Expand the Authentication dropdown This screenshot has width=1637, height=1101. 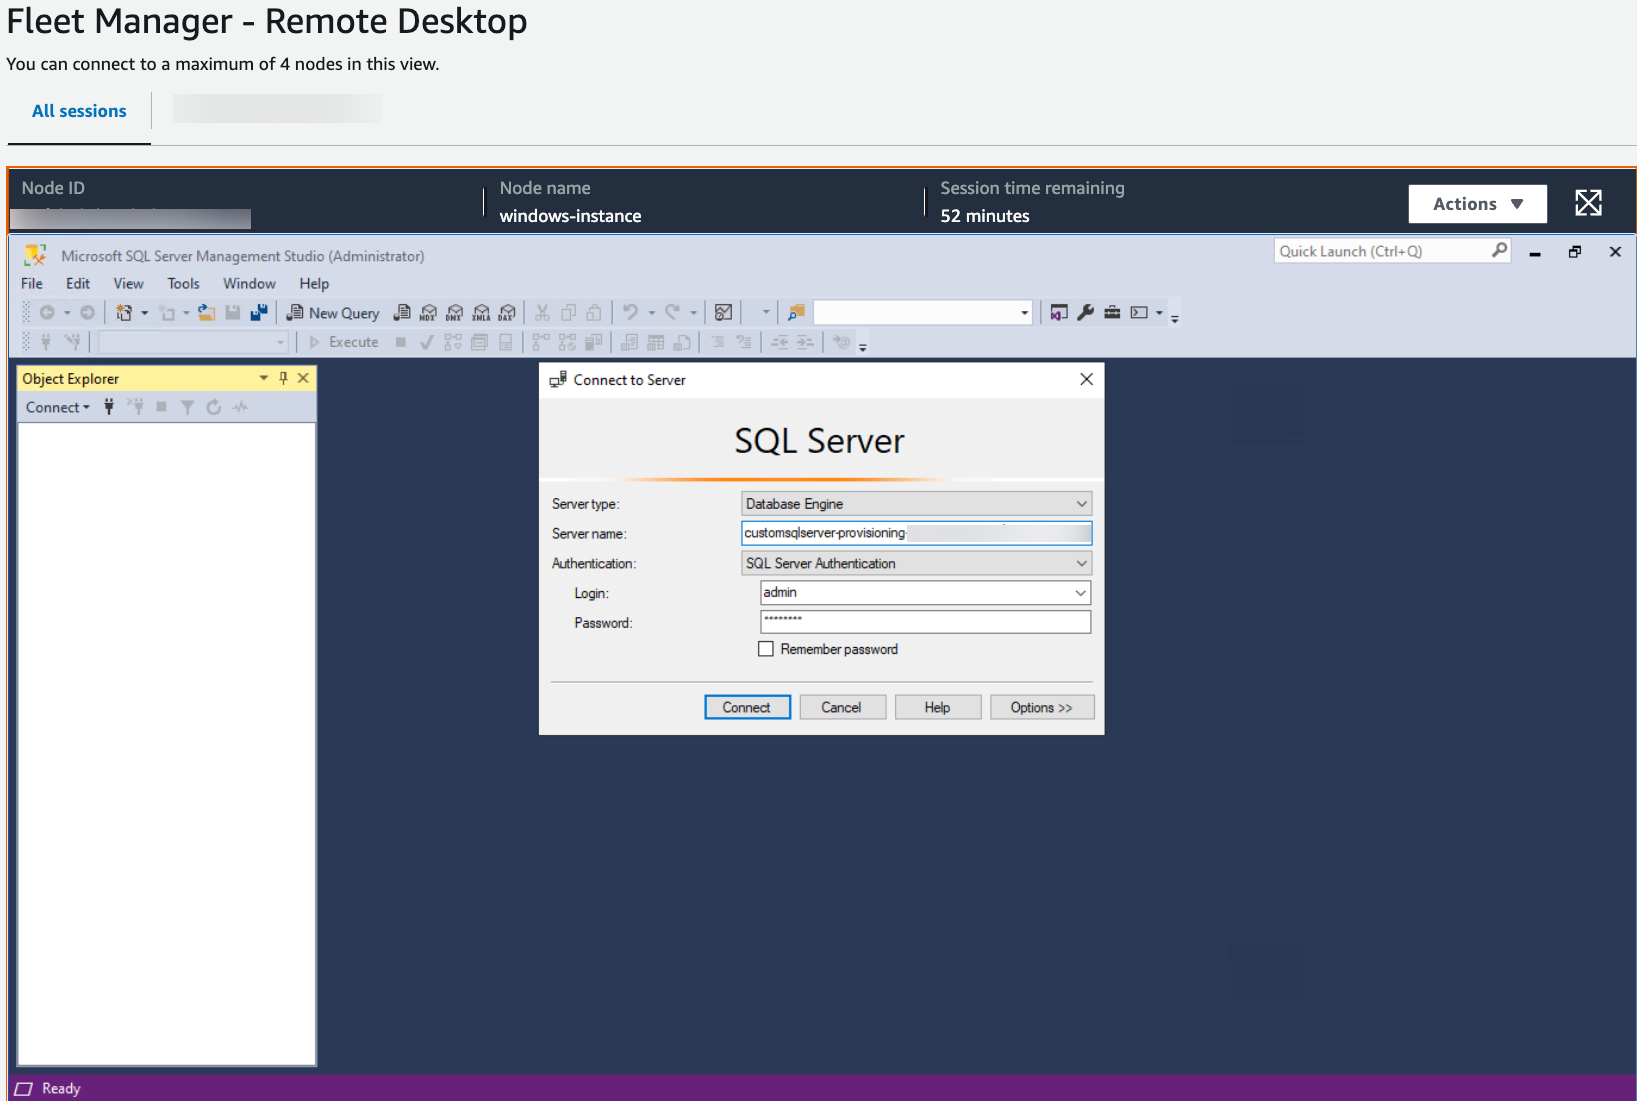coord(1081,564)
